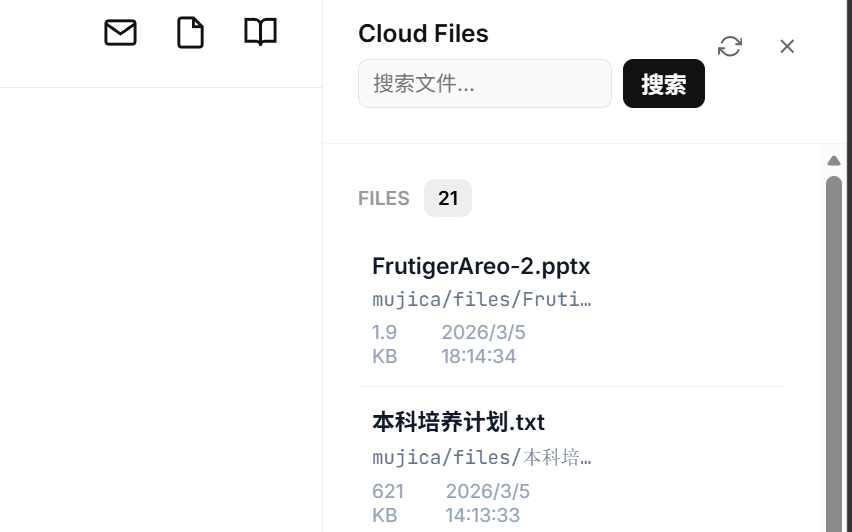
Task: Close the Cloud Files panel
Action: pos(787,46)
